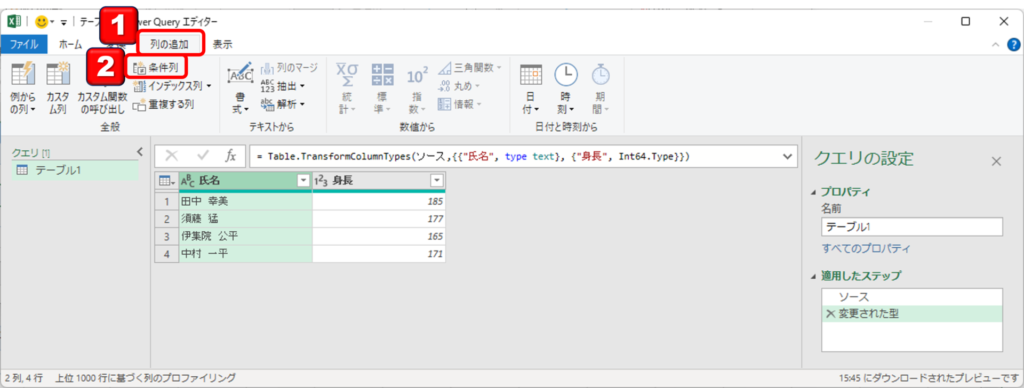This screenshot has width=1024, height=388.
Task: Select cell 田中 幸美
Action: pos(245,201)
